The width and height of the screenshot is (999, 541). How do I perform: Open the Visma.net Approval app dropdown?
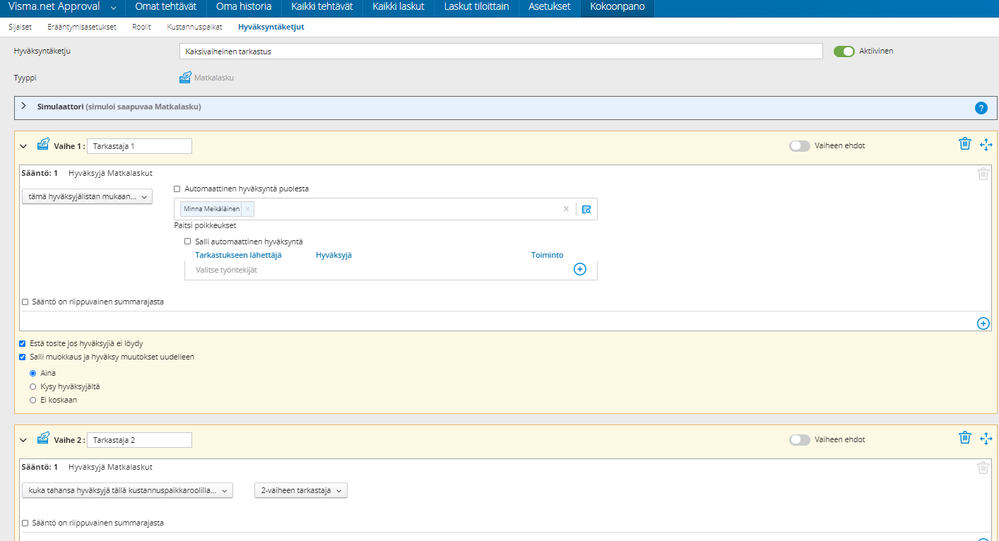pos(113,8)
